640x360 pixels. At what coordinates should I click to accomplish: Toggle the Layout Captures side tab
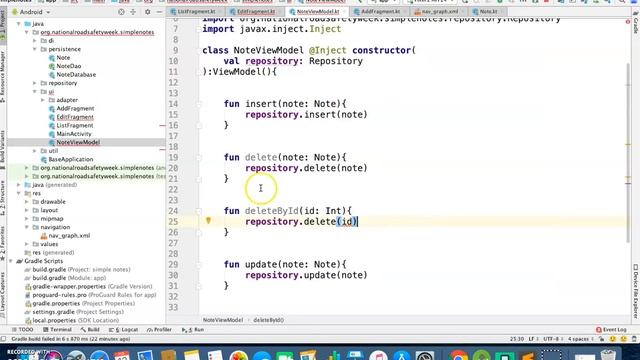tap(3, 295)
